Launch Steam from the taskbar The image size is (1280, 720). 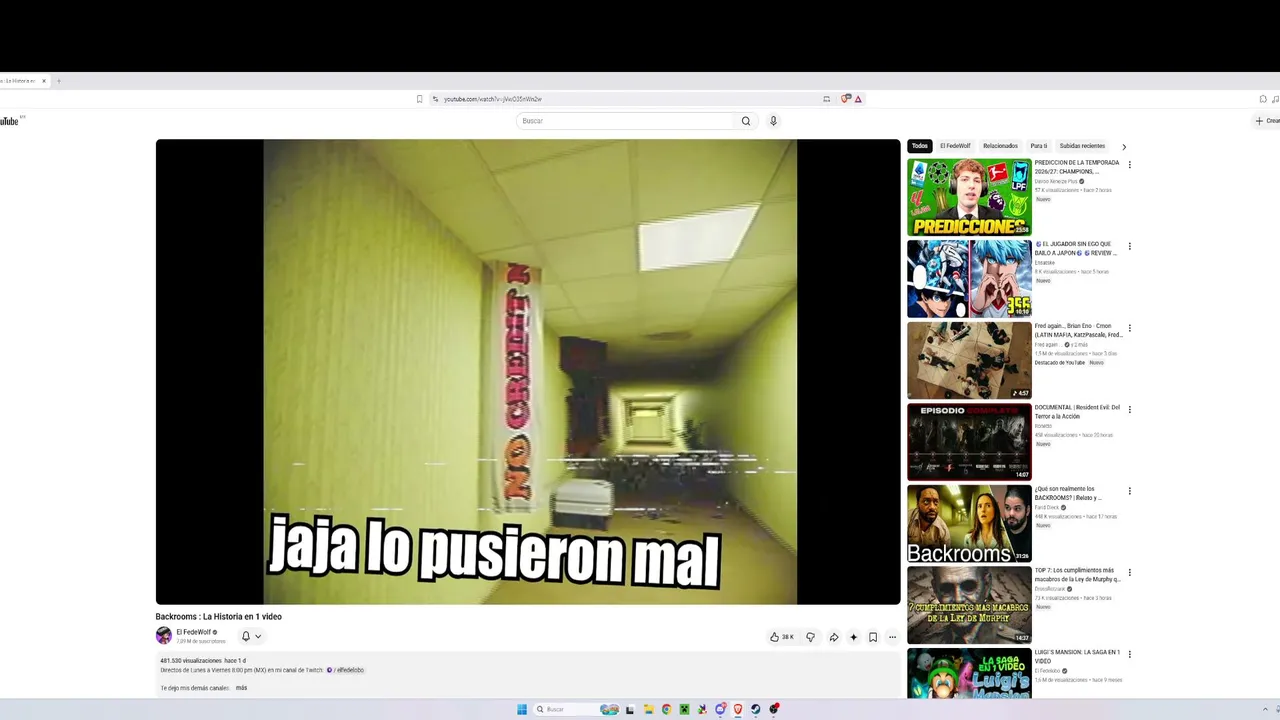tap(756, 710)
